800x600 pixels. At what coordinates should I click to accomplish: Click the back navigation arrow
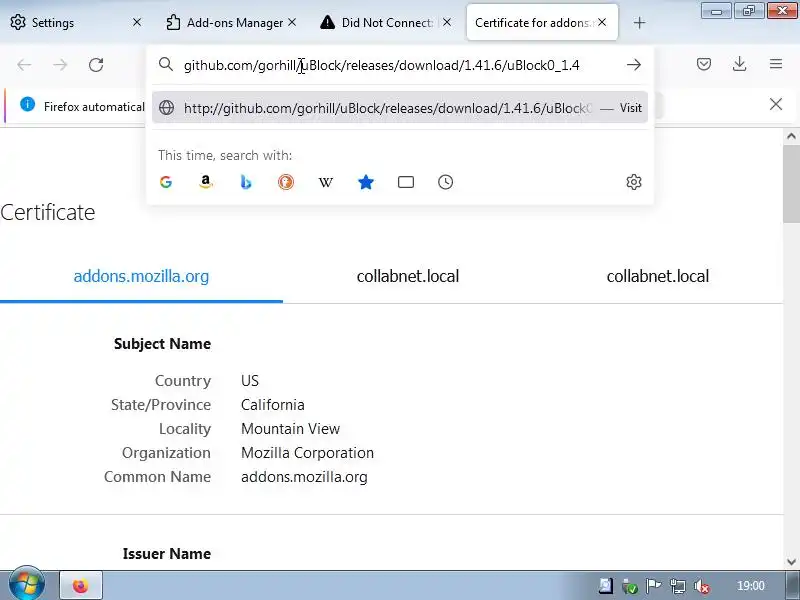[24, 65]
